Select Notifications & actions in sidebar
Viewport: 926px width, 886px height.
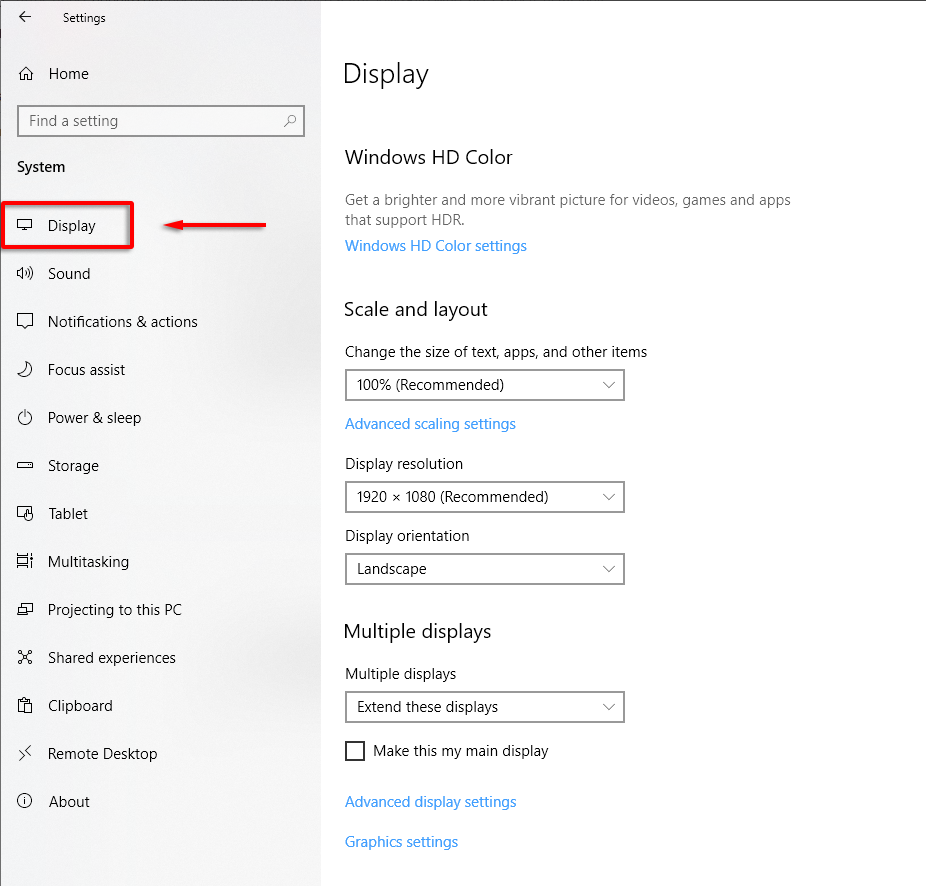[x=122, y=322]
